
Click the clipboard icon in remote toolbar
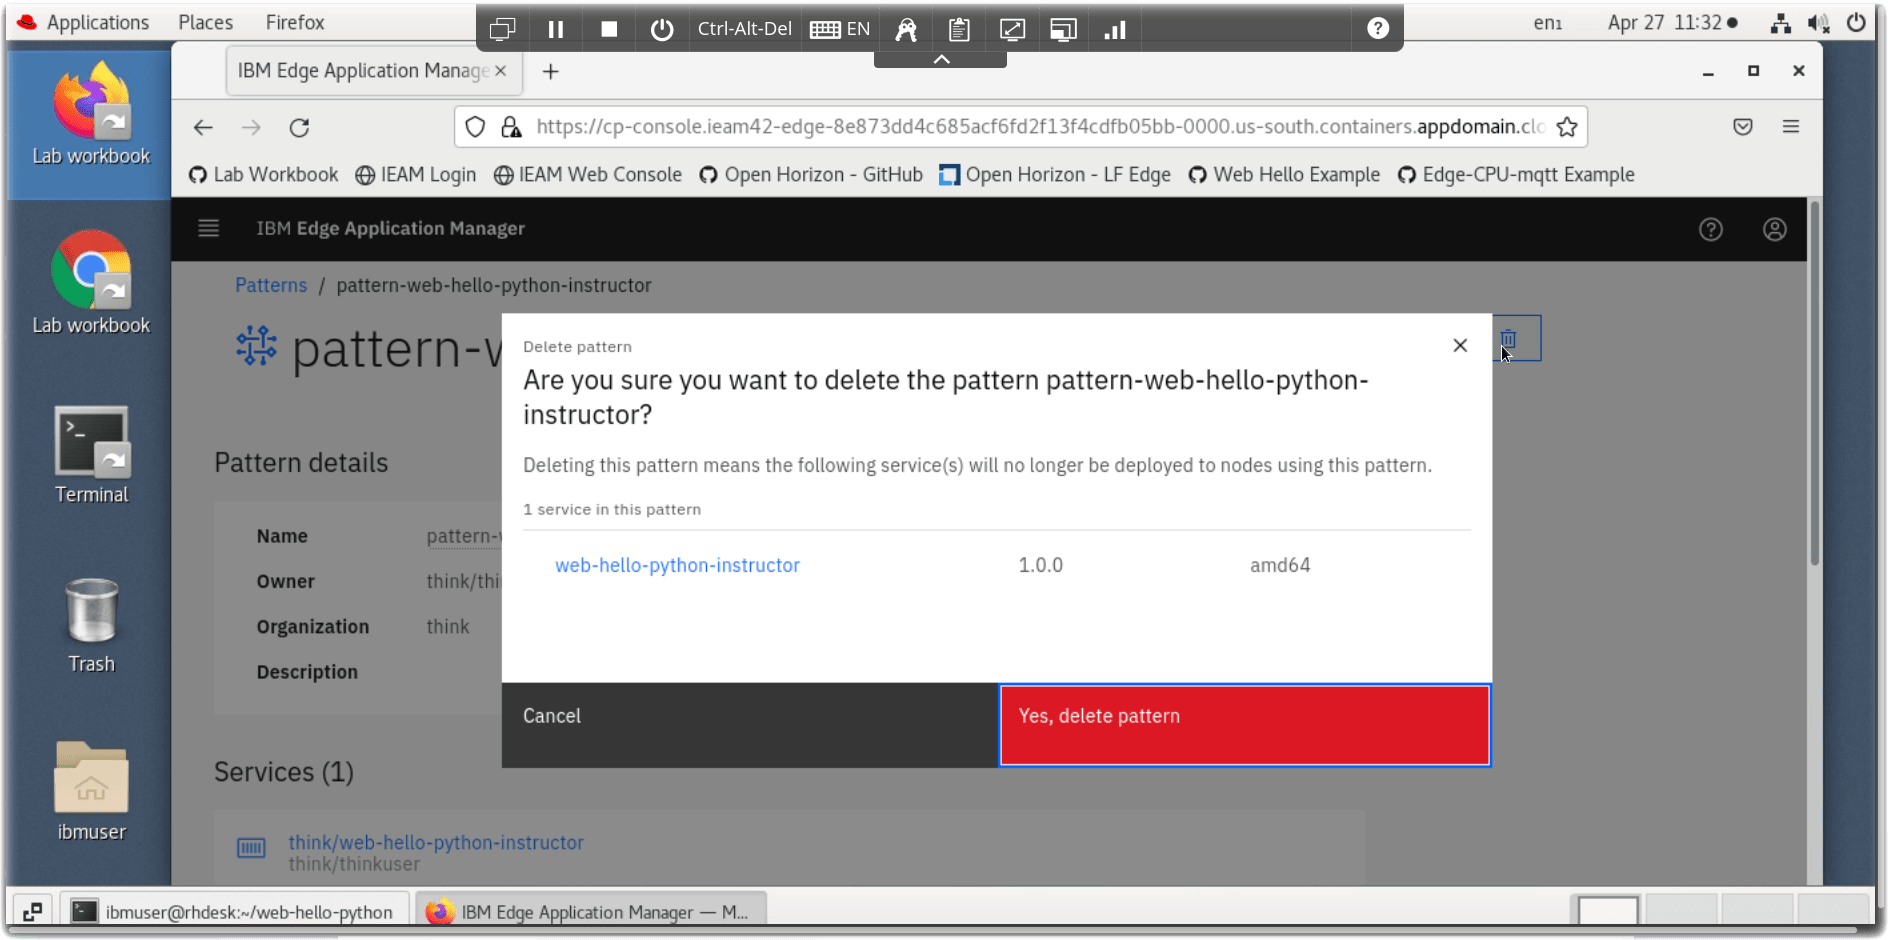pos(959,29)
